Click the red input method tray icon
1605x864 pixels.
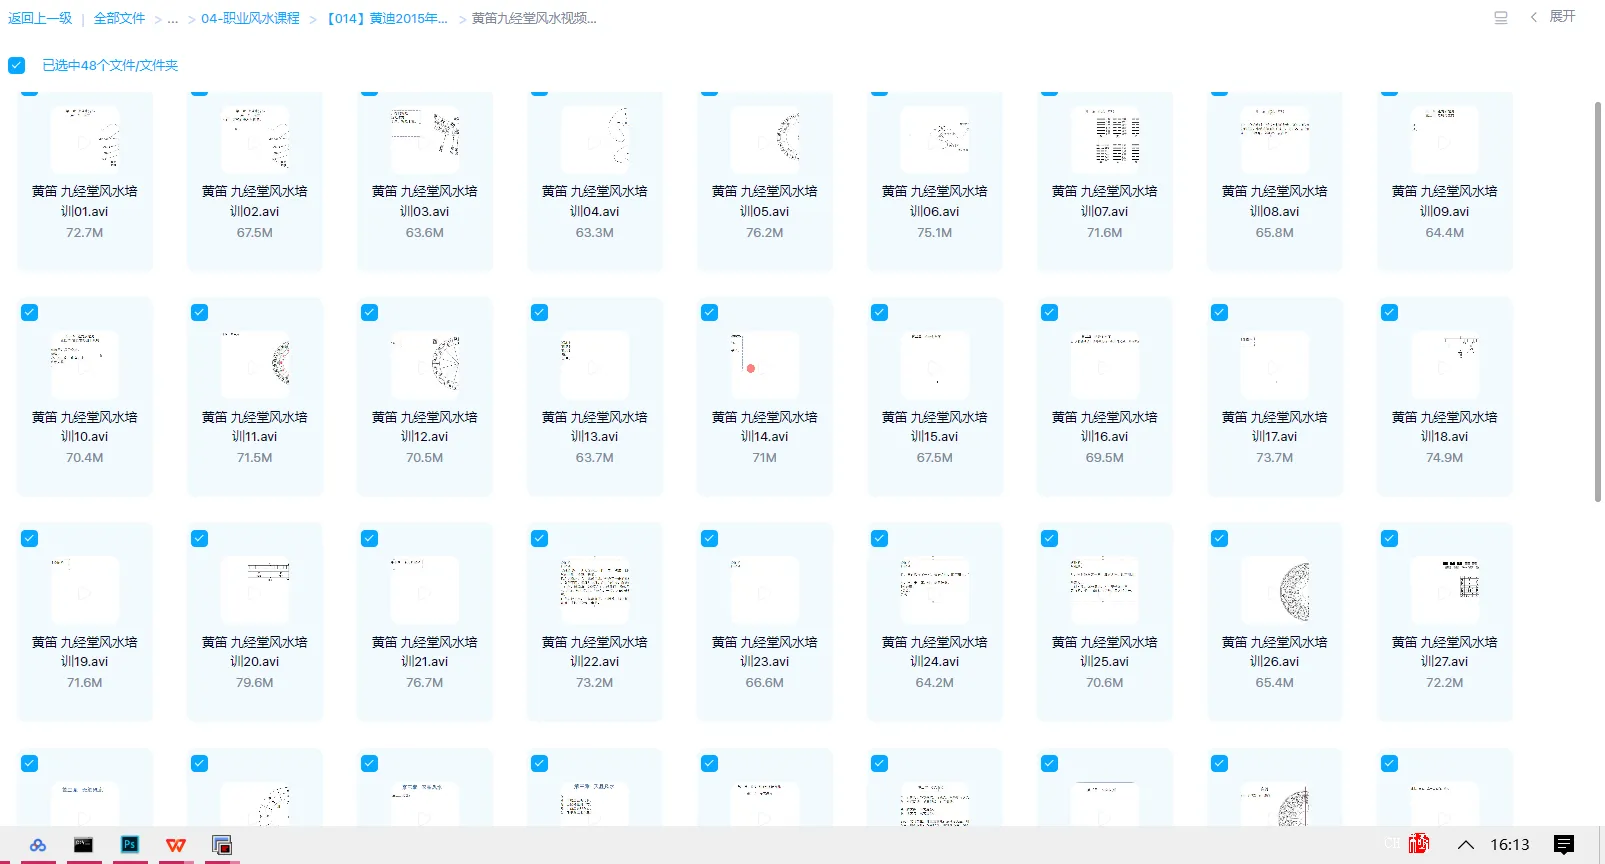coord(1418,844)
